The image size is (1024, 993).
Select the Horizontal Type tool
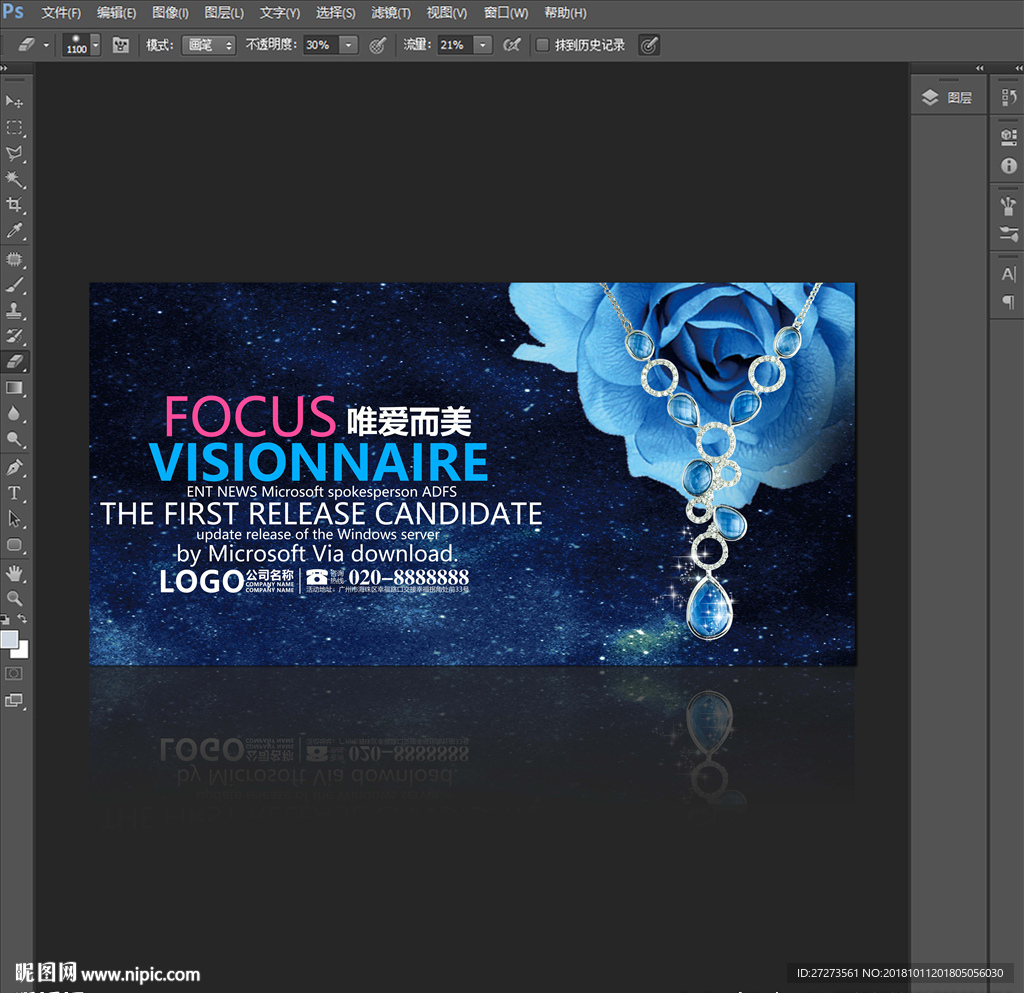click(x=14, y=493)
